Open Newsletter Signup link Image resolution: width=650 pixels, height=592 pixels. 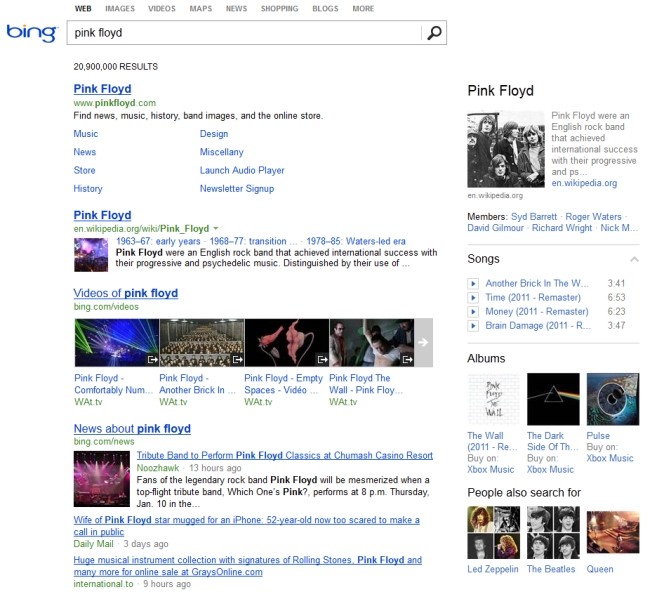(x=236, y=189)
